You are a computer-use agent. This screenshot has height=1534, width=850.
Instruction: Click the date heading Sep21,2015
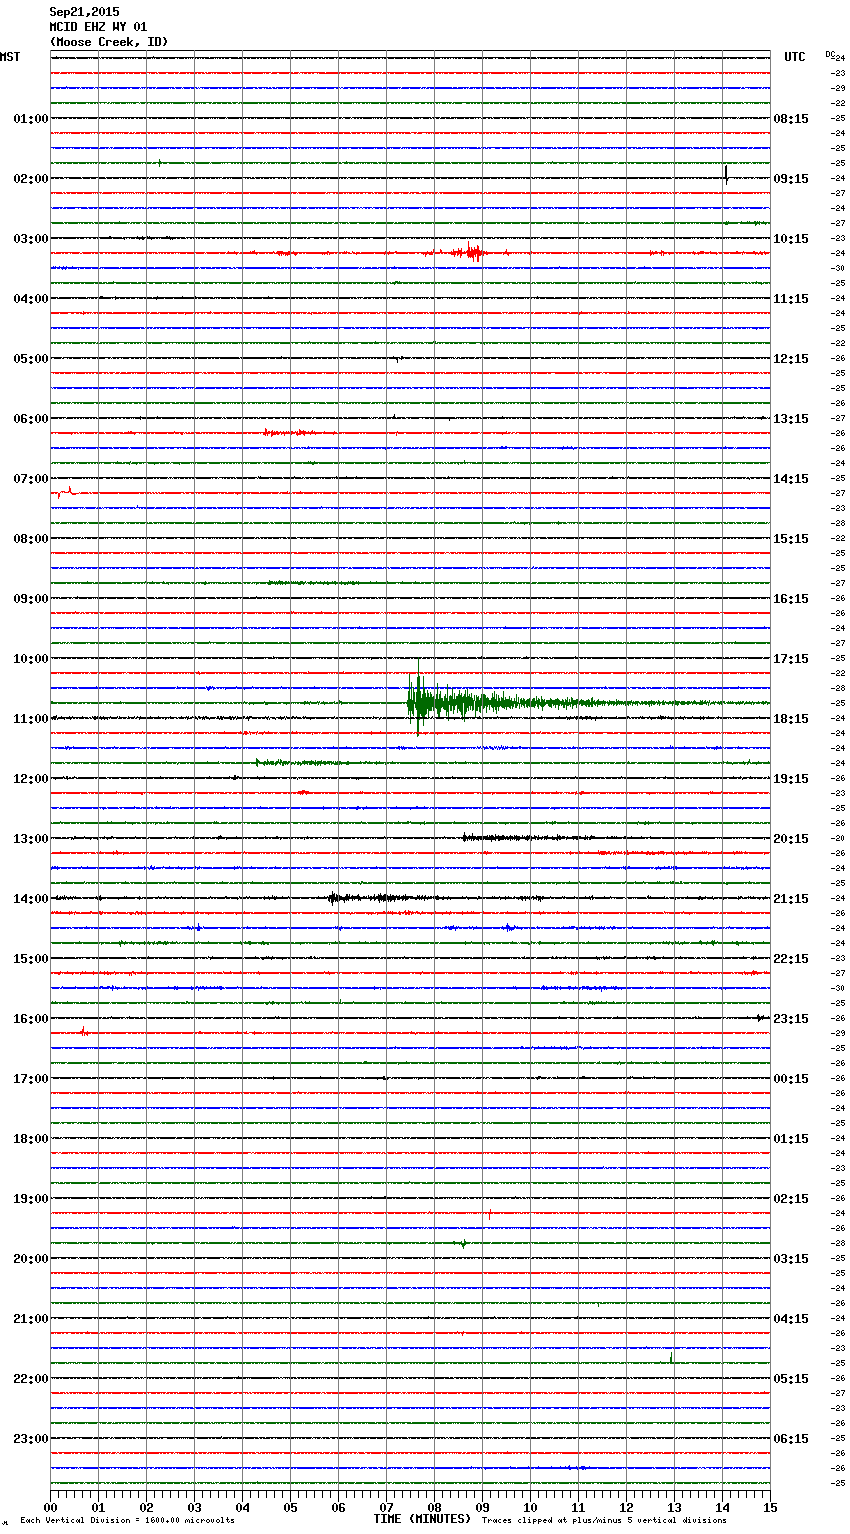(x=84, y=12)
